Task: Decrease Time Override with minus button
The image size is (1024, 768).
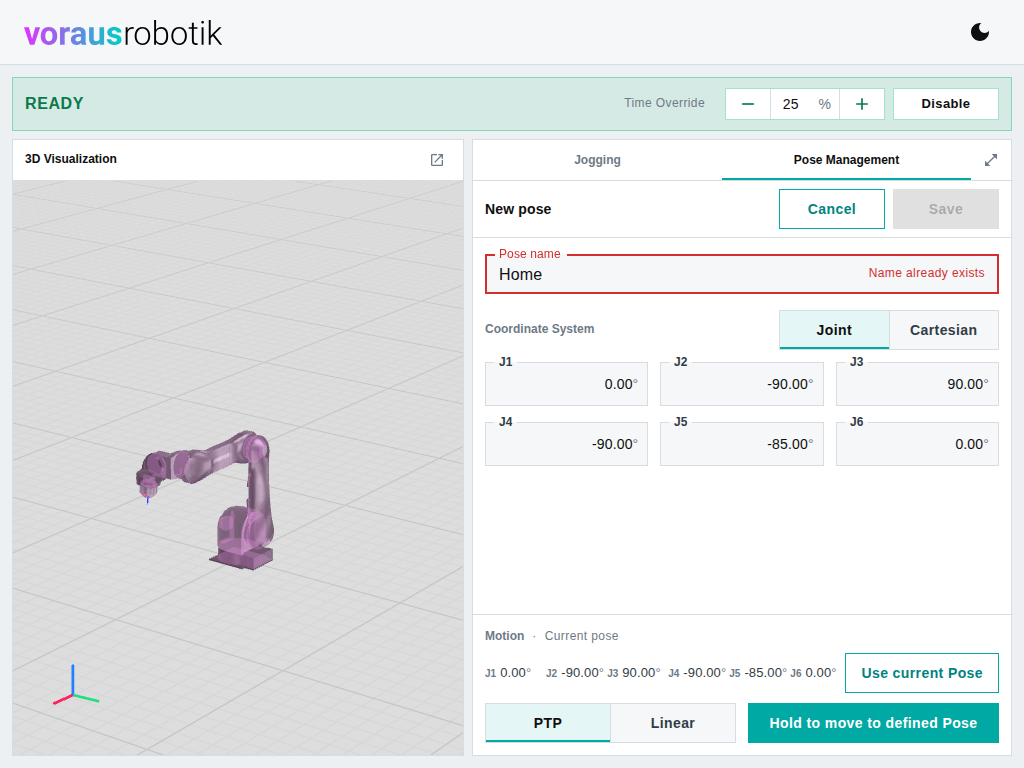Action: pos(748,104)
